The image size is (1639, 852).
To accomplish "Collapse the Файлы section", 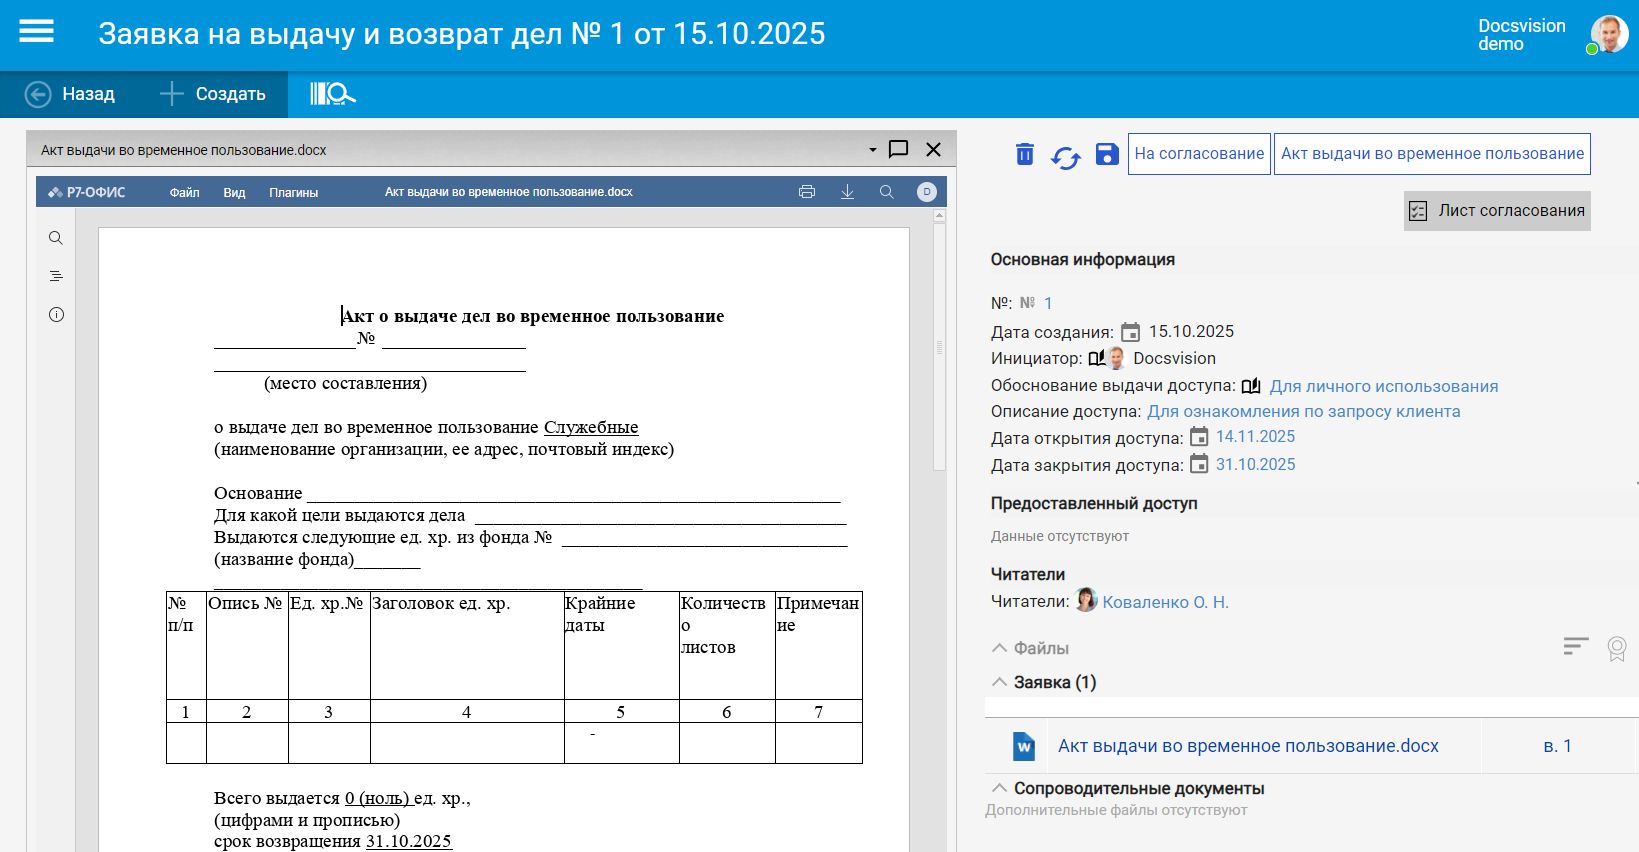I will pos(999,648).
